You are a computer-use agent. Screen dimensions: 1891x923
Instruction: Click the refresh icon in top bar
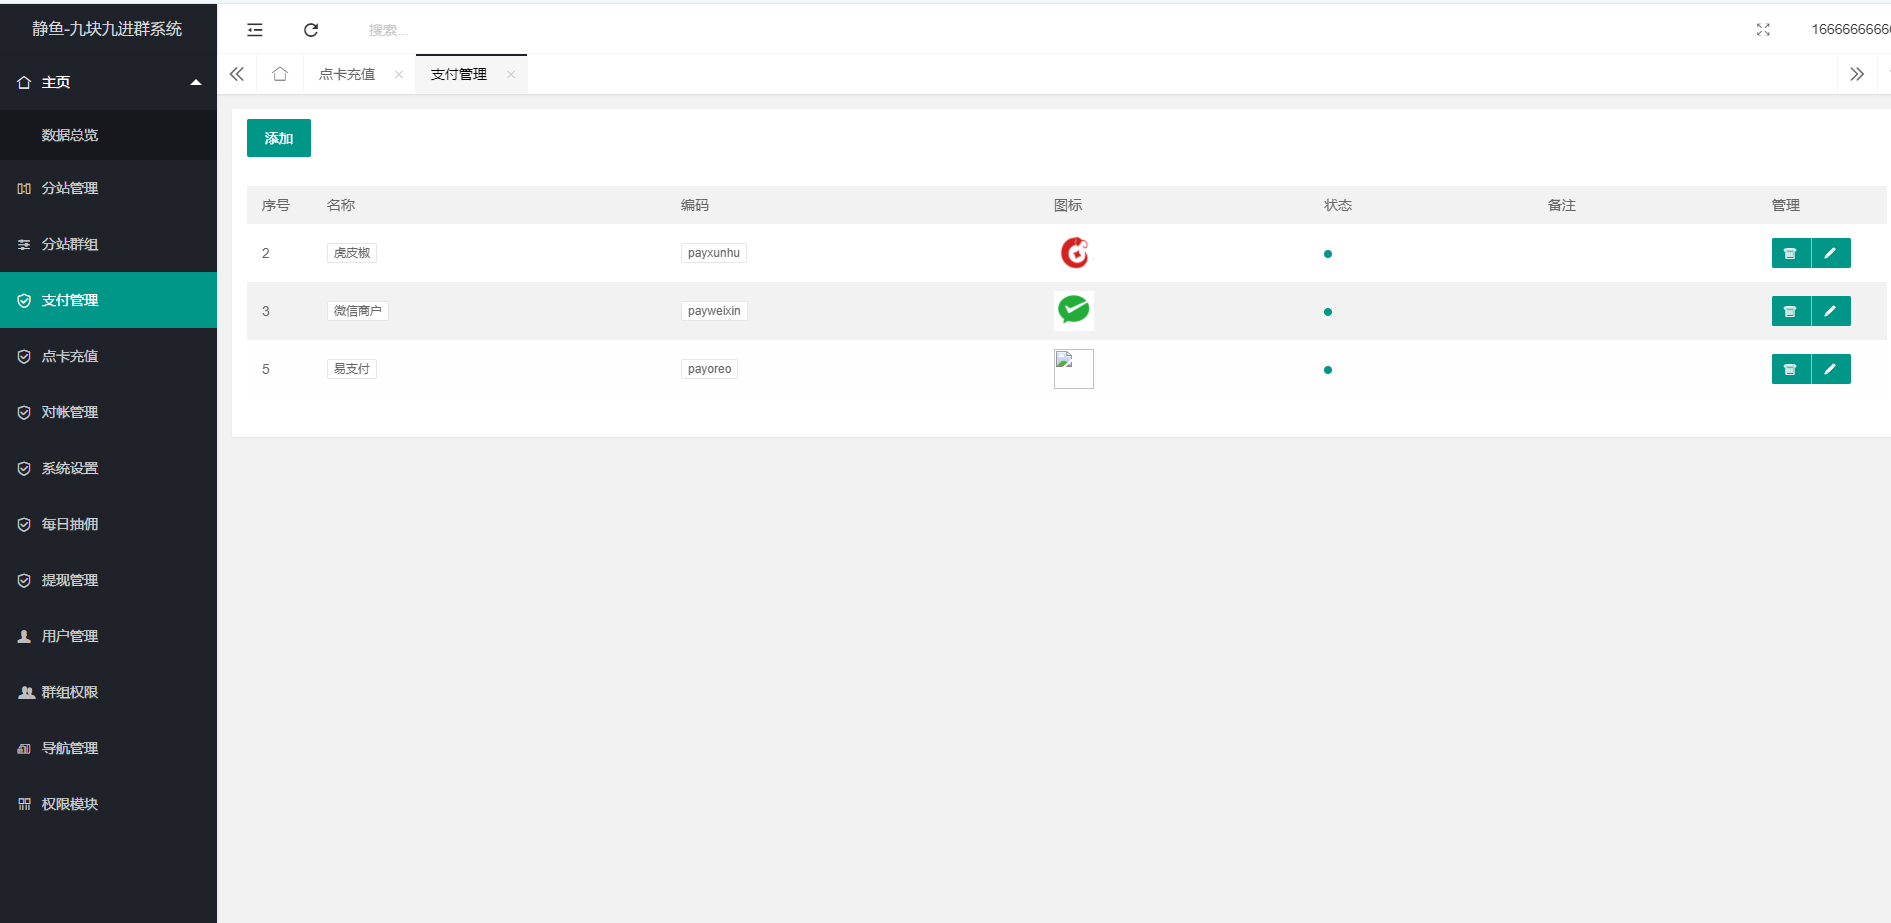(x=311, y=30)
